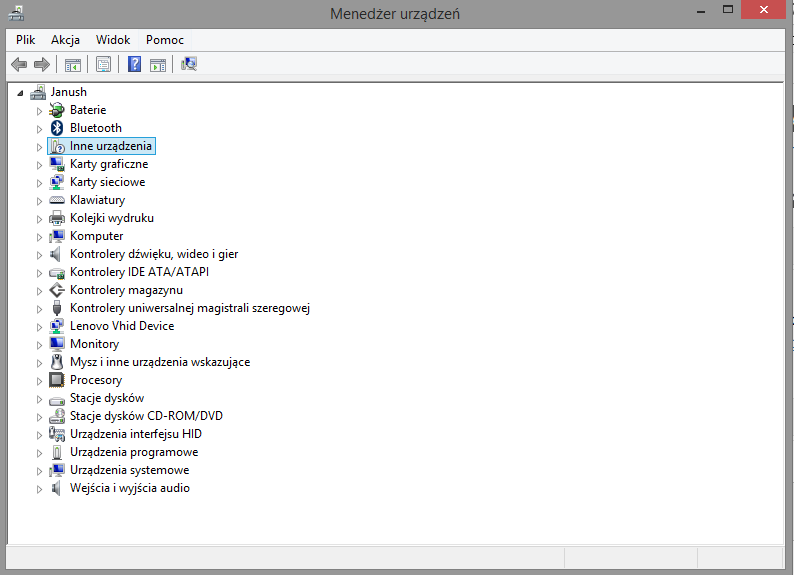
Task: Click the blue Help question mark icon
Action: click(x=134, y=64)
